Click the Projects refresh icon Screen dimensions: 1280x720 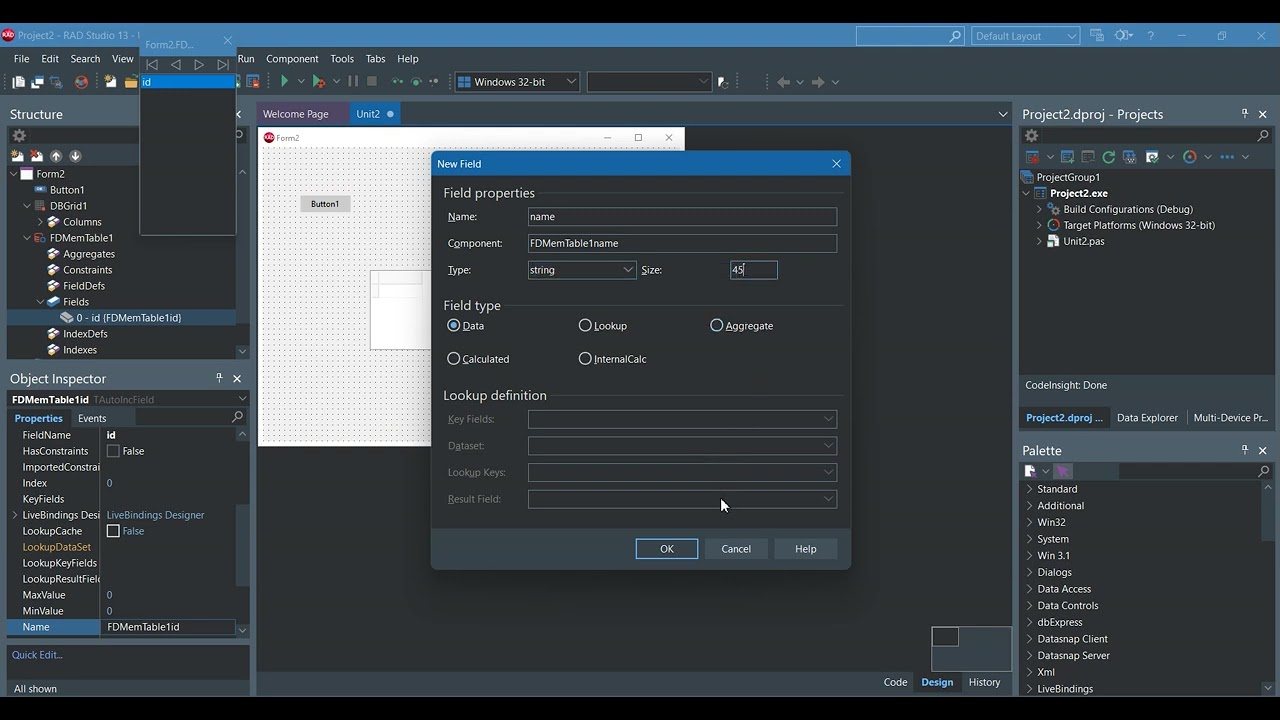coord(1108,157)
